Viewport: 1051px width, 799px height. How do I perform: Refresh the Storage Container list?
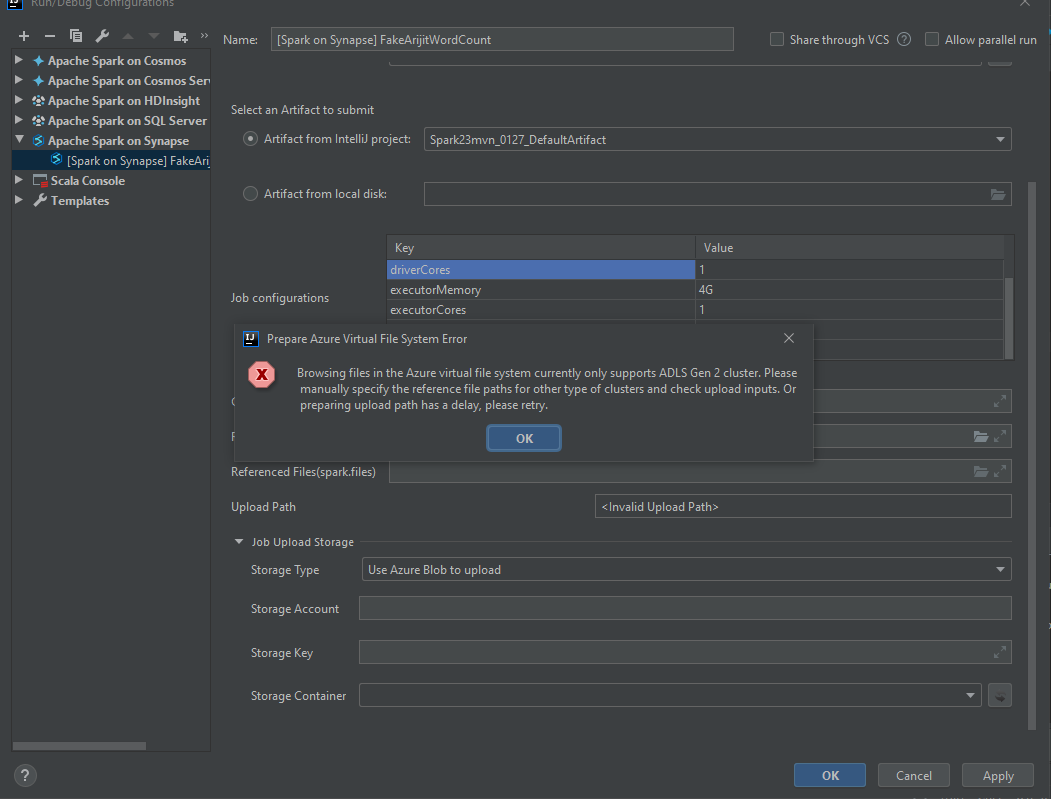pyautogui.click(x=1000, y=696)
